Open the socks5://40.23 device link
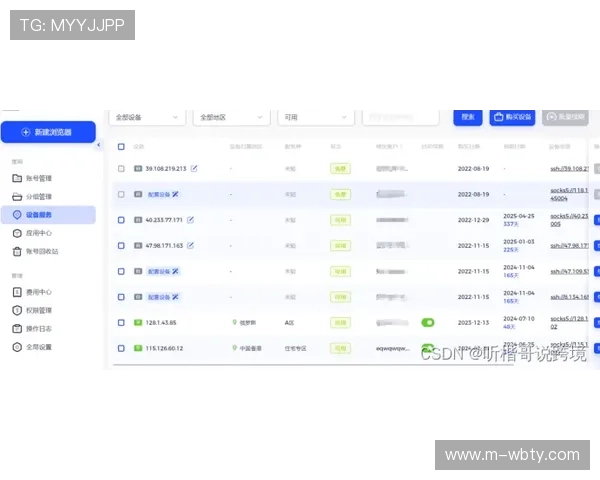 click(x=569, y=220)
